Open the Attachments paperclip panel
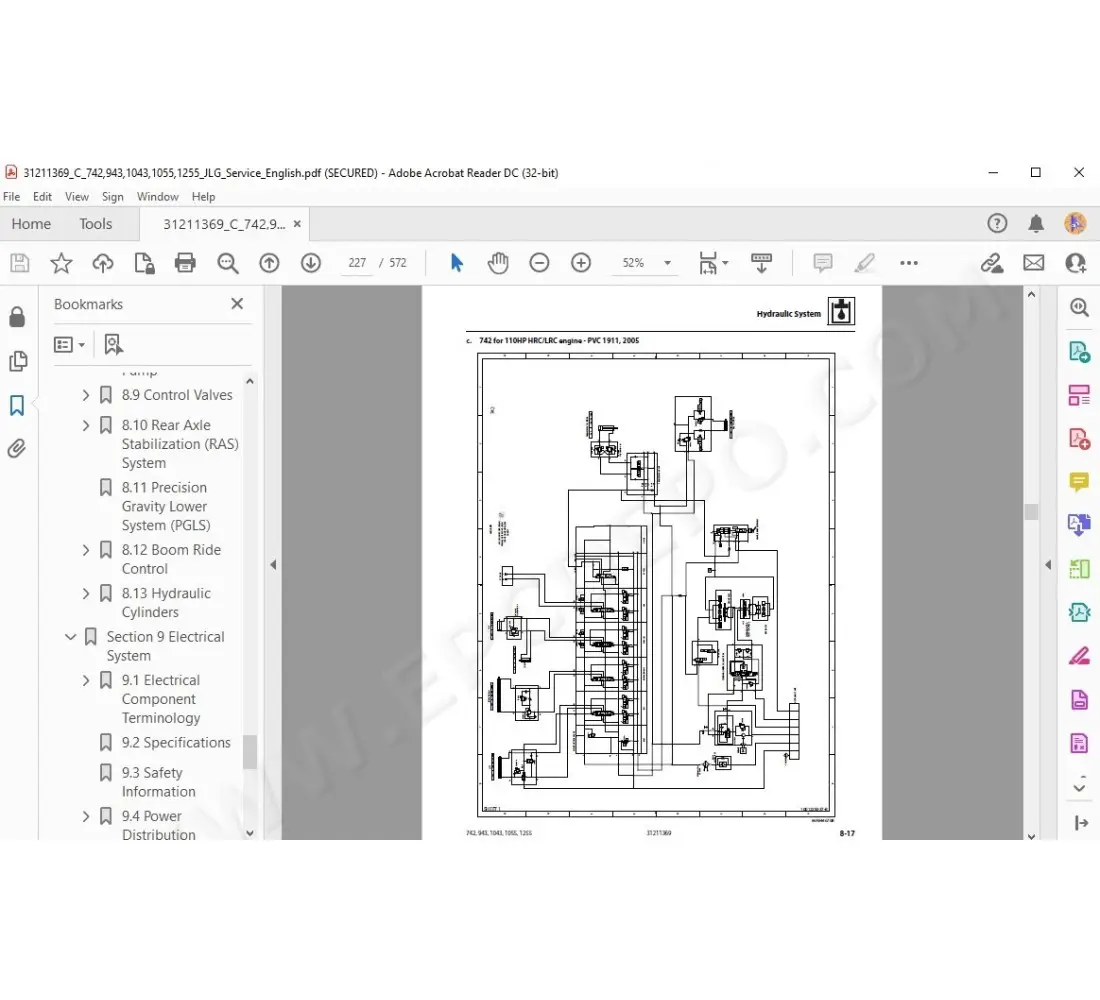This screenshot has width=1100, height=1000. 17,449
